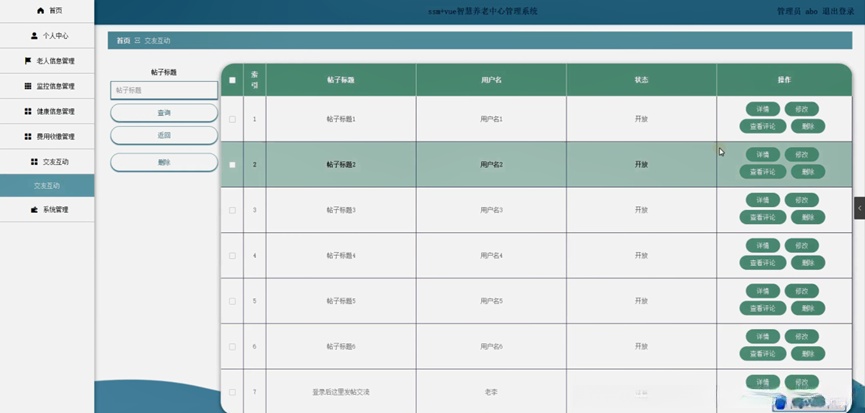Go to 首页 in the breadcrumb
The image size is (865, 413).
123,41
